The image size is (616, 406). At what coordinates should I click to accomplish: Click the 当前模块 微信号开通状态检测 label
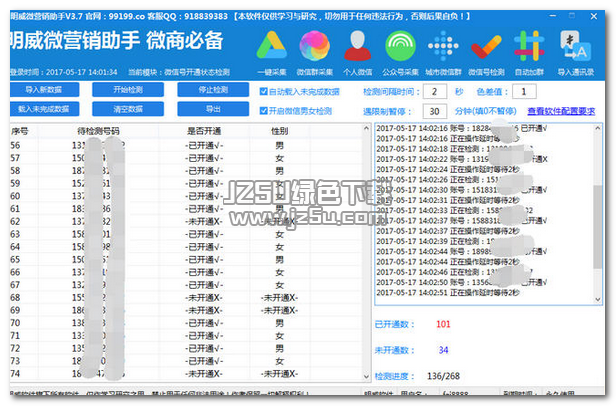pos(179,72)
